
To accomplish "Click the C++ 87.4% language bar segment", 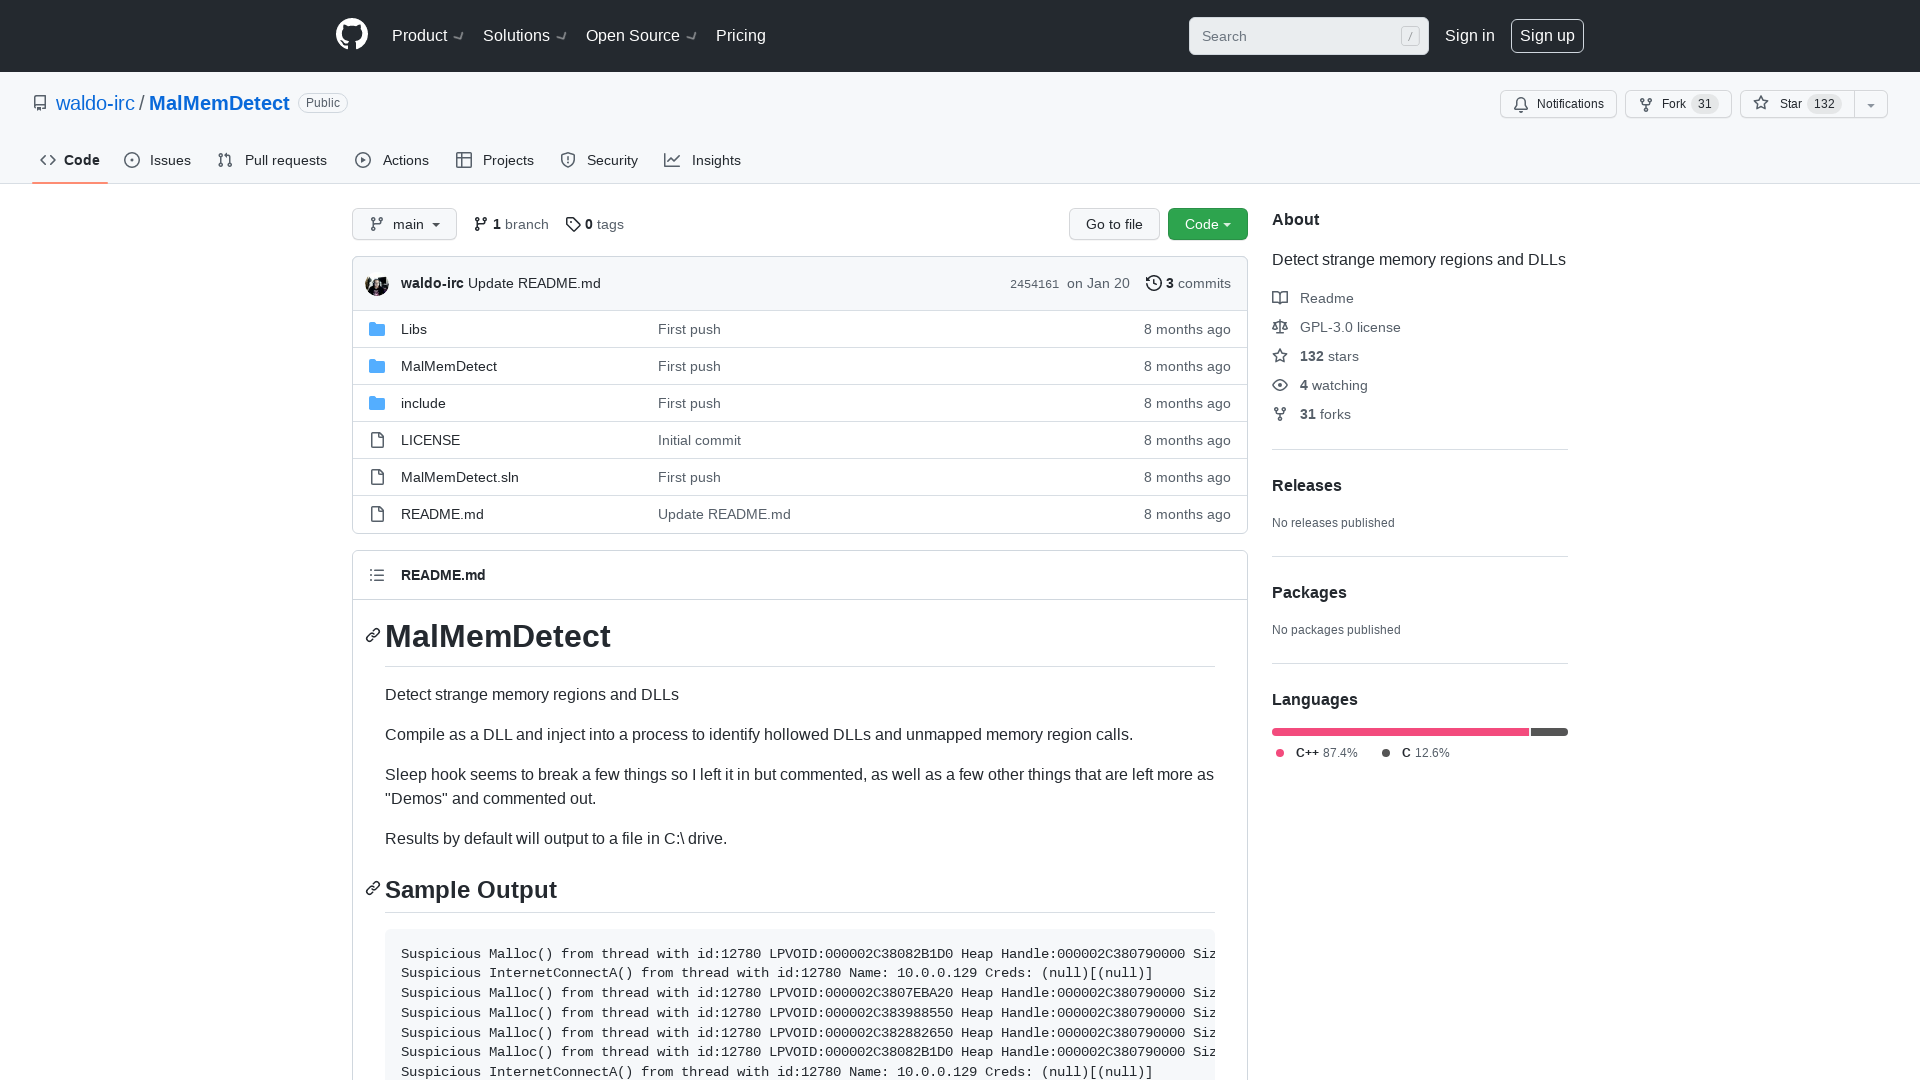I will (x=1400, y=732).
